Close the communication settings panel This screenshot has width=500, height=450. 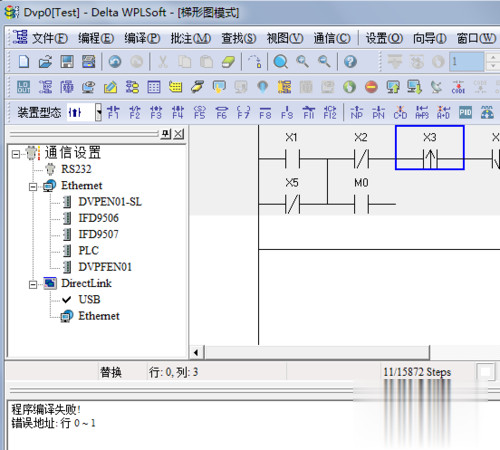point(179,134)
